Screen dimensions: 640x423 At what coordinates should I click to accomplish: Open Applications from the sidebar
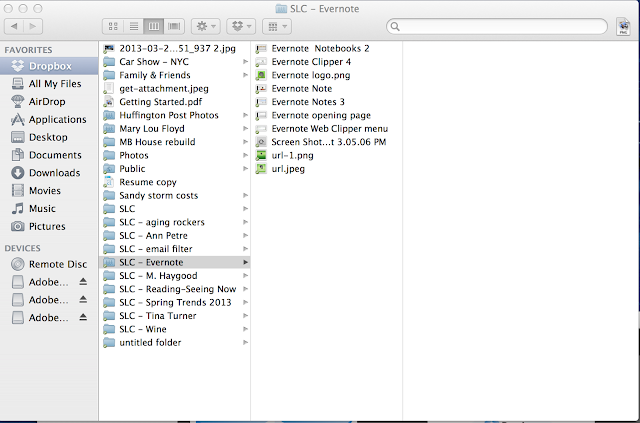tap(49, 119)
